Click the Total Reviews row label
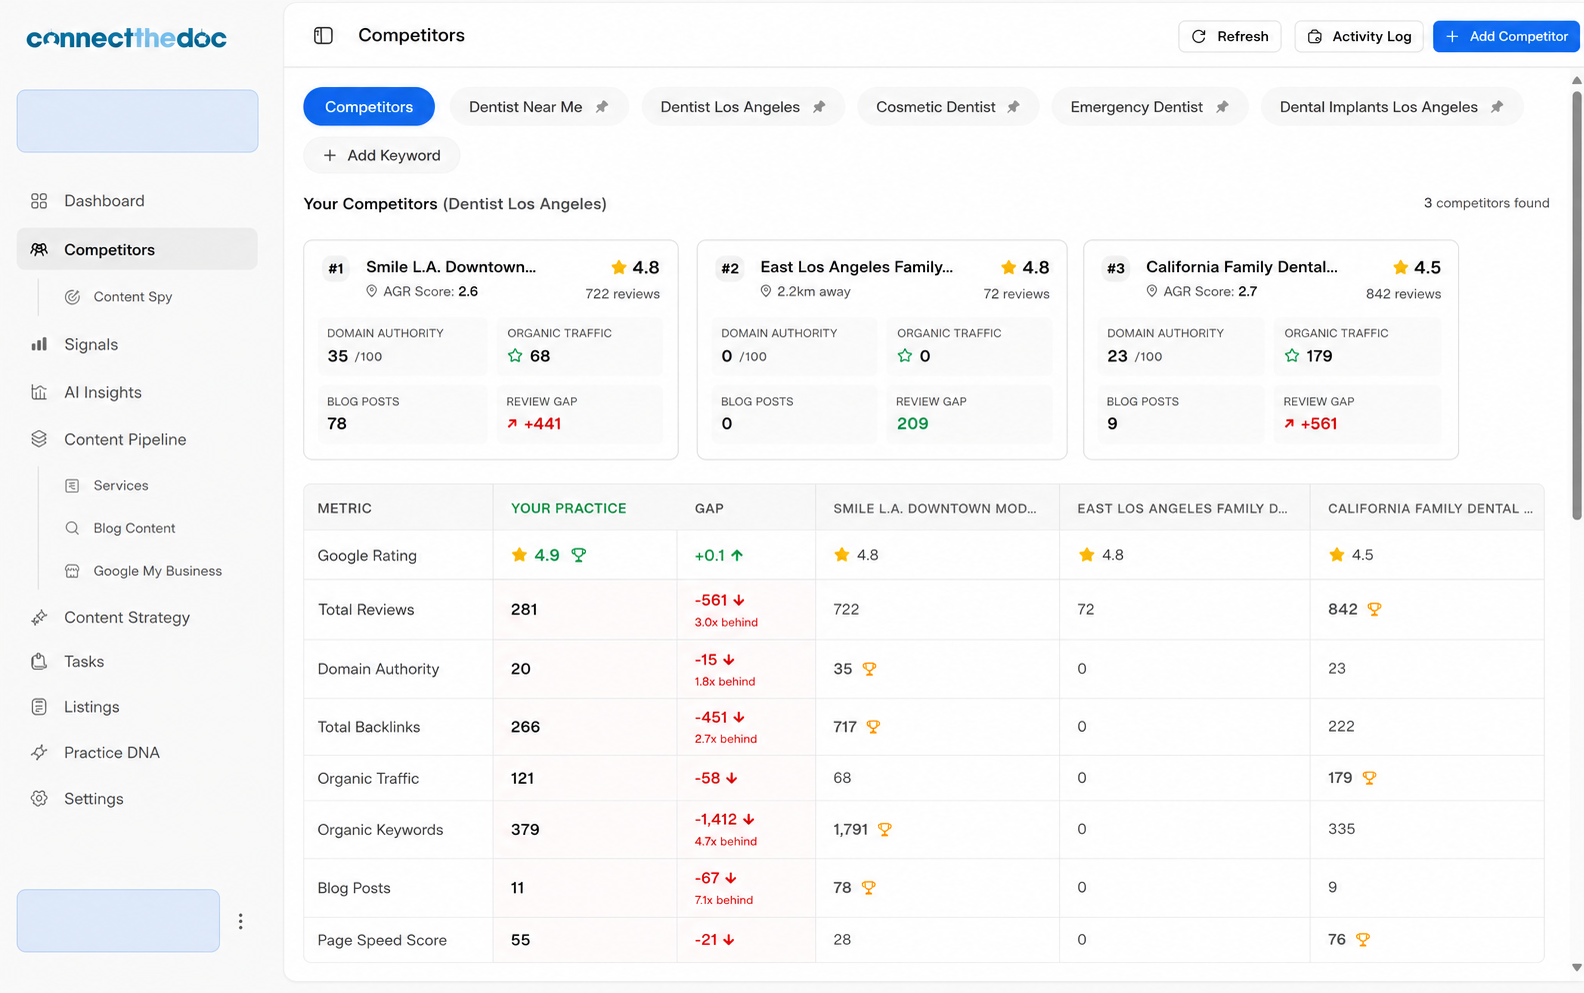Viewport: 1584px width, 993px height. click(x=366, y=609)
